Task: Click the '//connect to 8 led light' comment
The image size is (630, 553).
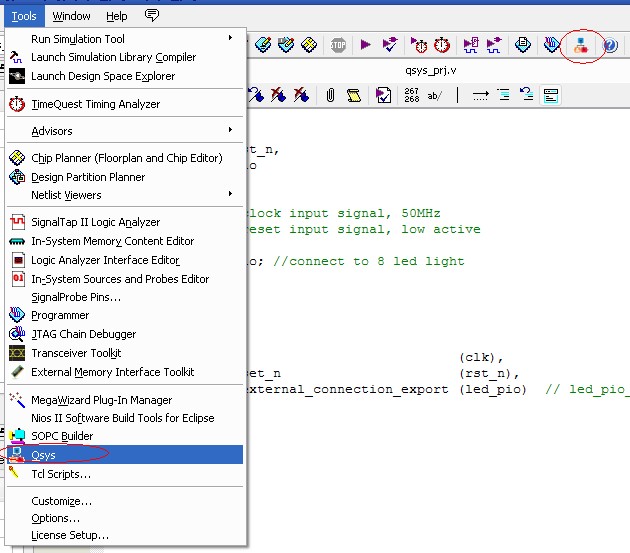Action: click(369, 262)
